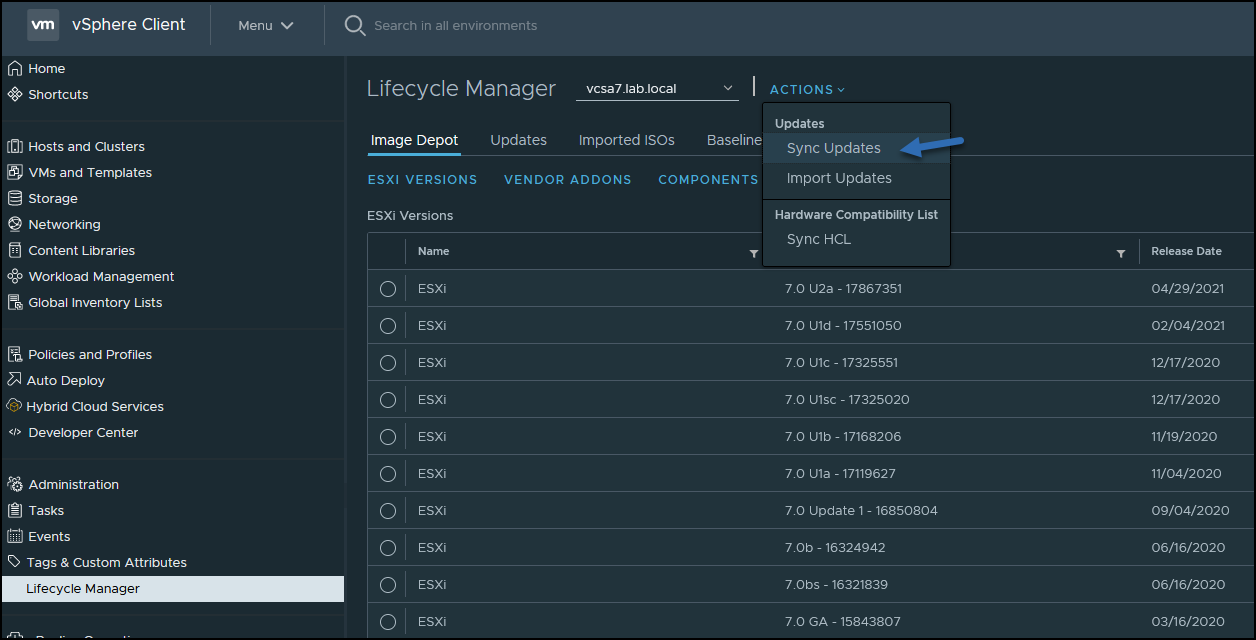Select radio for ESXi 7.0b - 16324942
The width and height of the screenshot is (1256, 640).
pyautogui.click(x=388, y=548)
